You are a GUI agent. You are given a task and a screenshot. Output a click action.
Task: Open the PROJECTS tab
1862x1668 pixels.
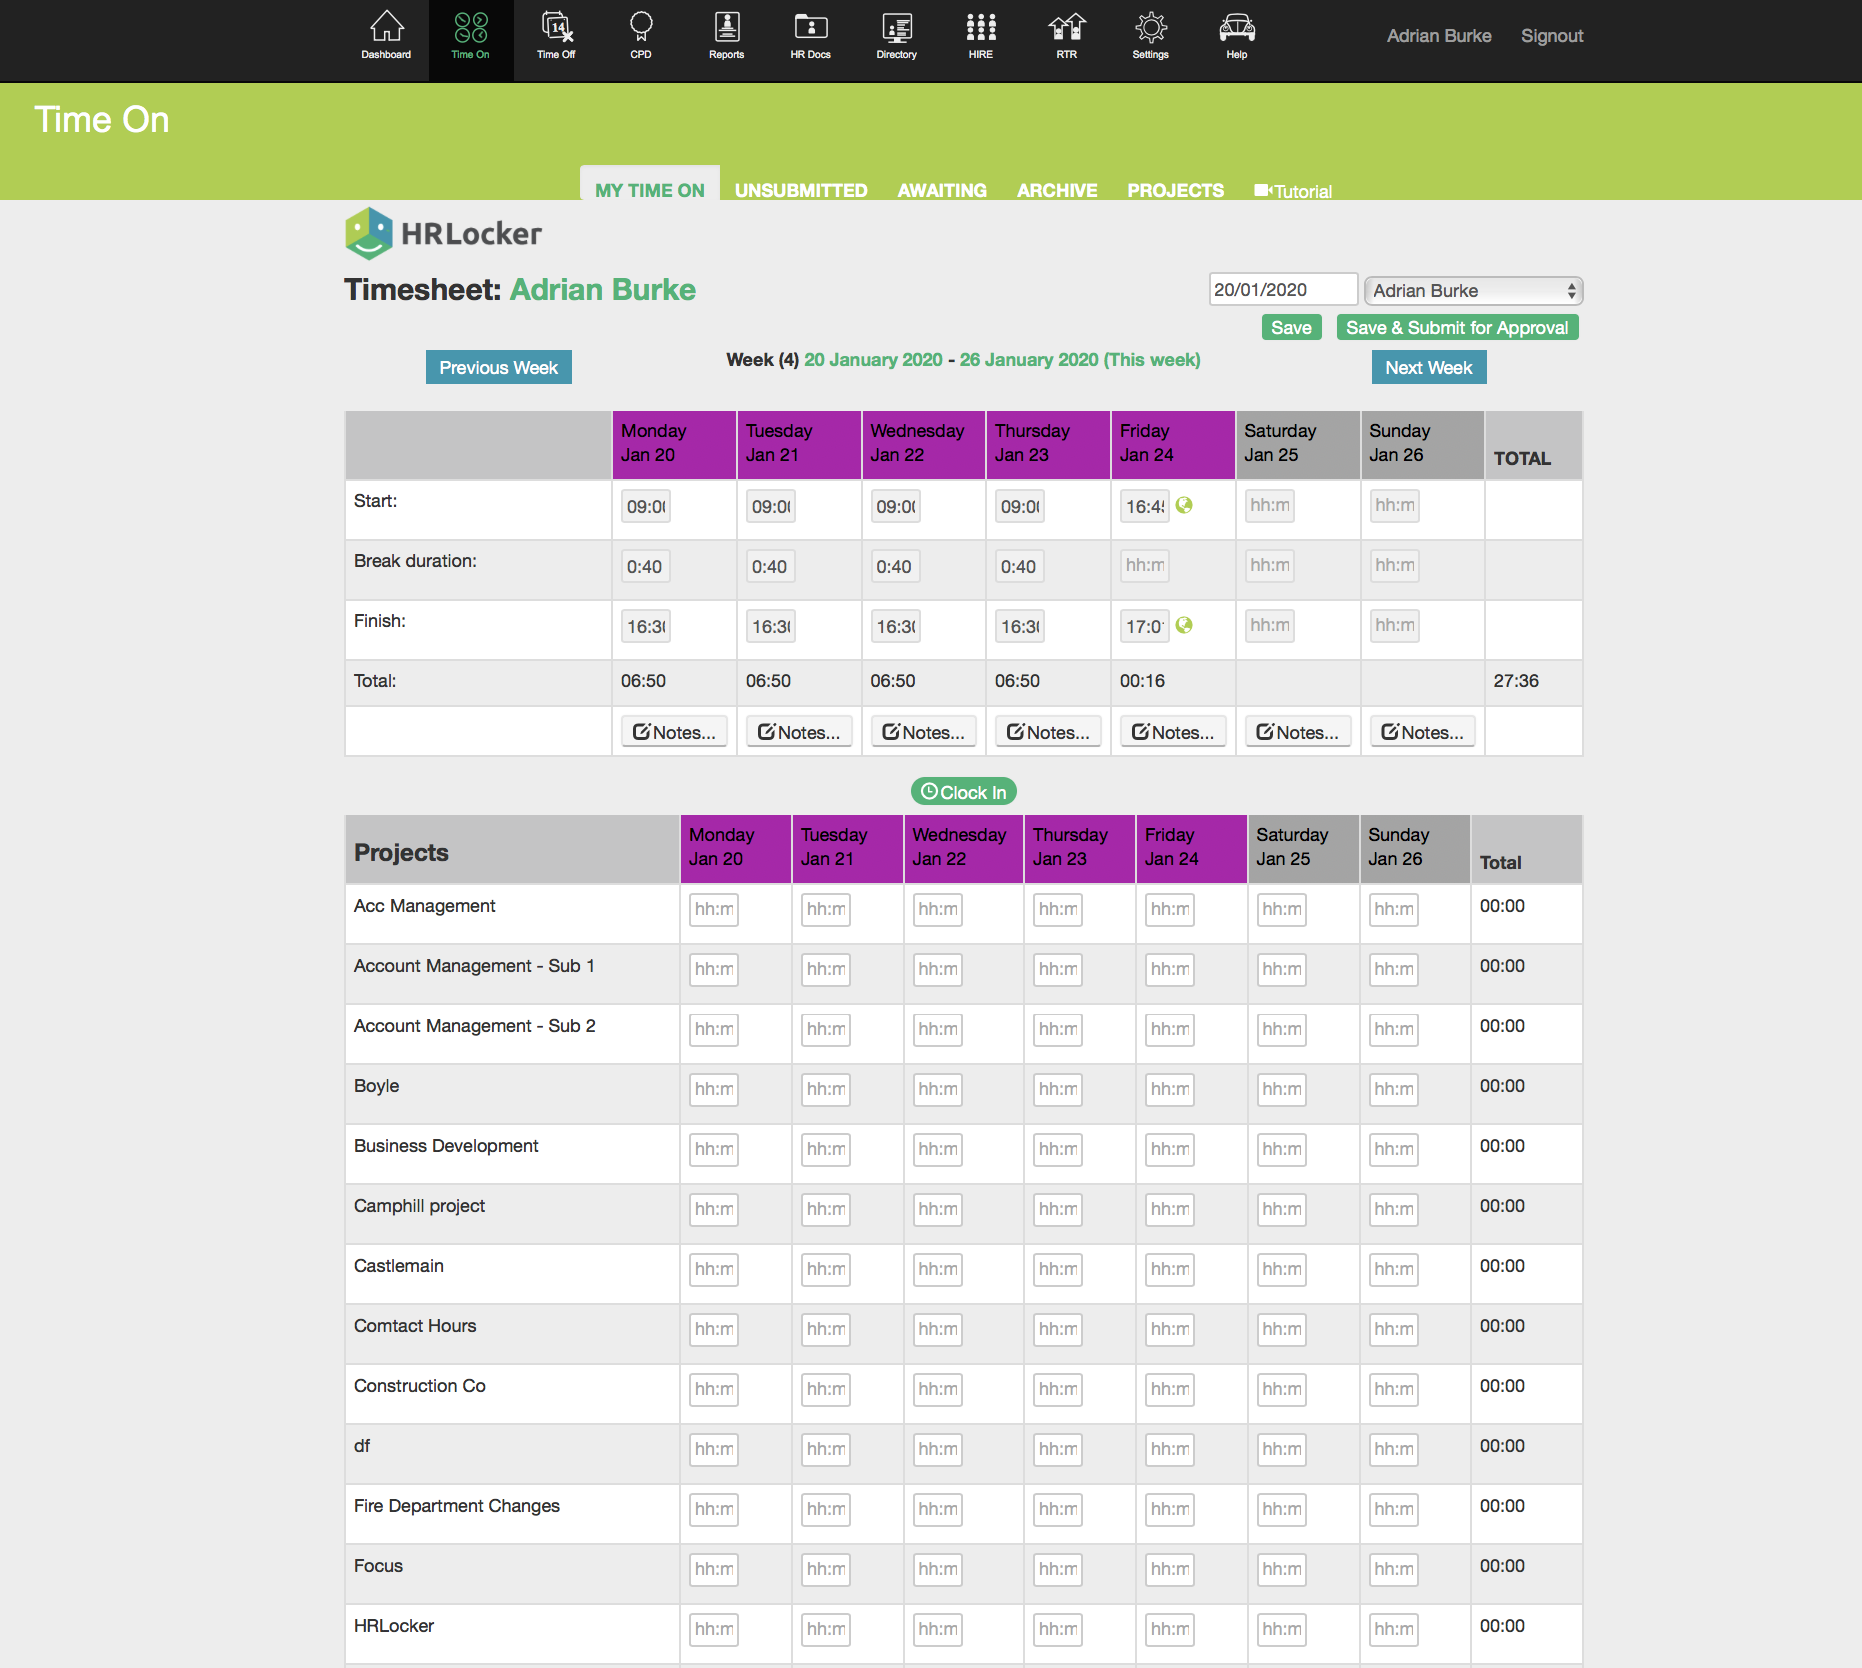coord(1175,190)
